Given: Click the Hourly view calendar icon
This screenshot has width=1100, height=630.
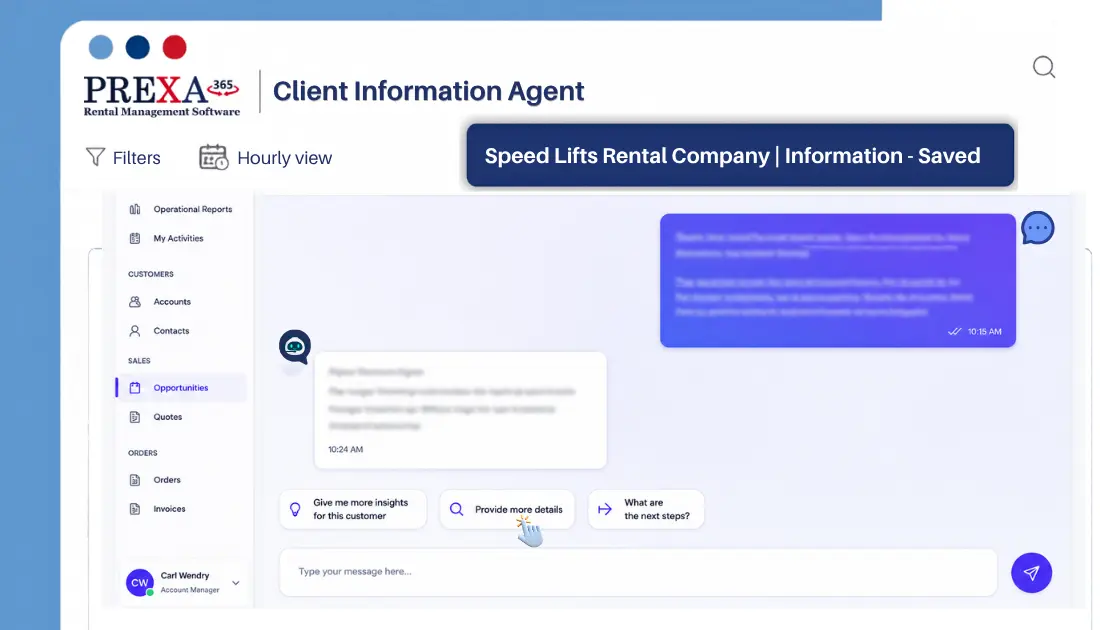Looking at the screenshot, I should [x=213, y=157].
